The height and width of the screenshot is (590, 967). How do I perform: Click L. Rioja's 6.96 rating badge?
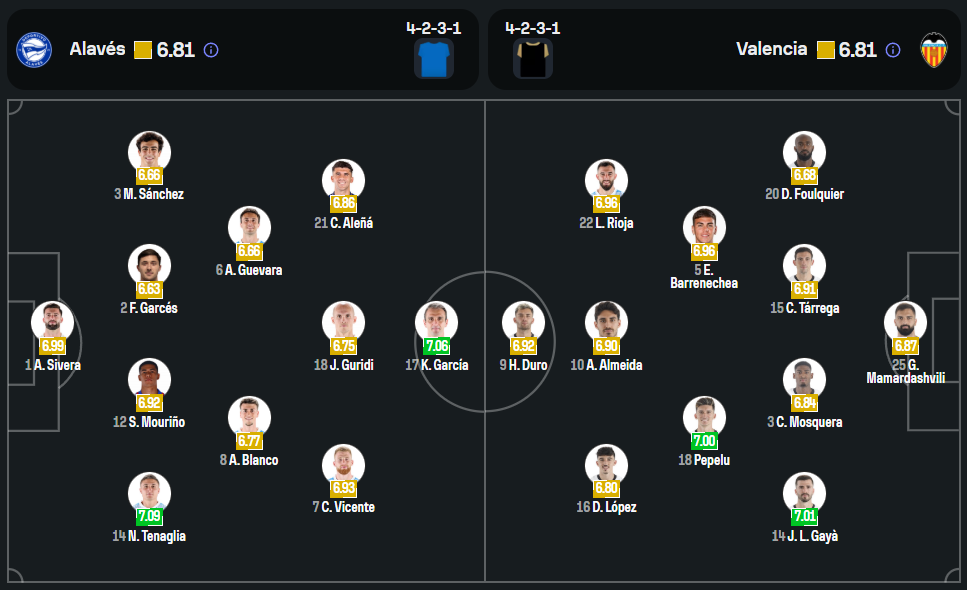(606, 204)
